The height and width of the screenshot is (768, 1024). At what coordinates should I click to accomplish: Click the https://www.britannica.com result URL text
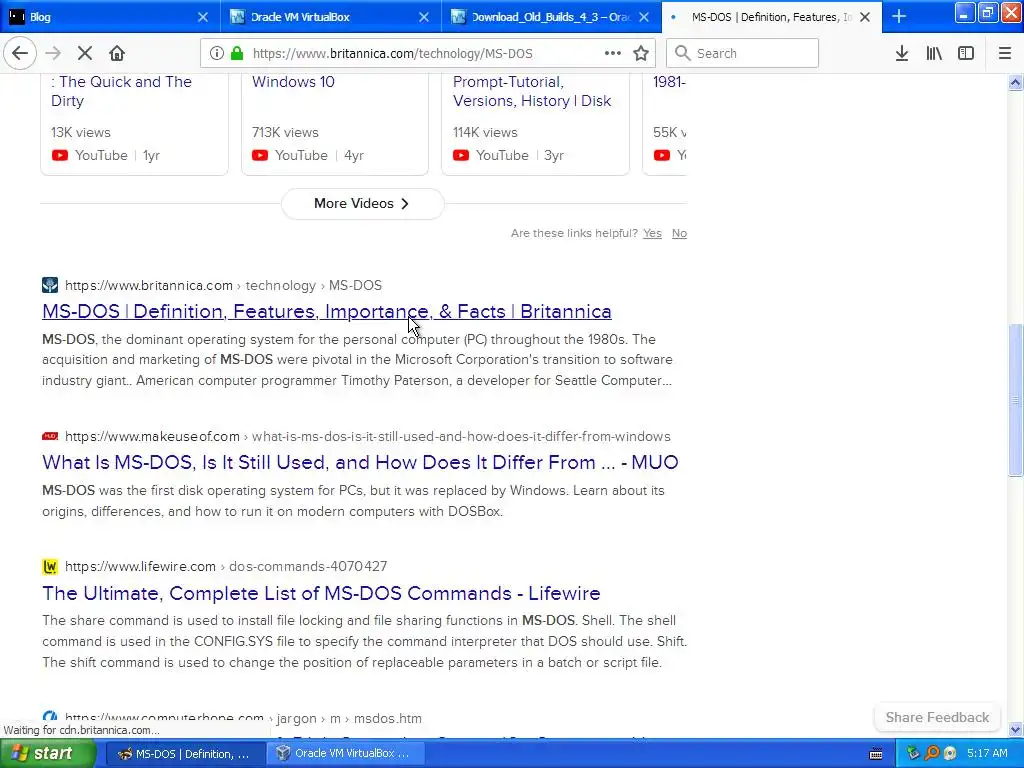coord(149,285)
